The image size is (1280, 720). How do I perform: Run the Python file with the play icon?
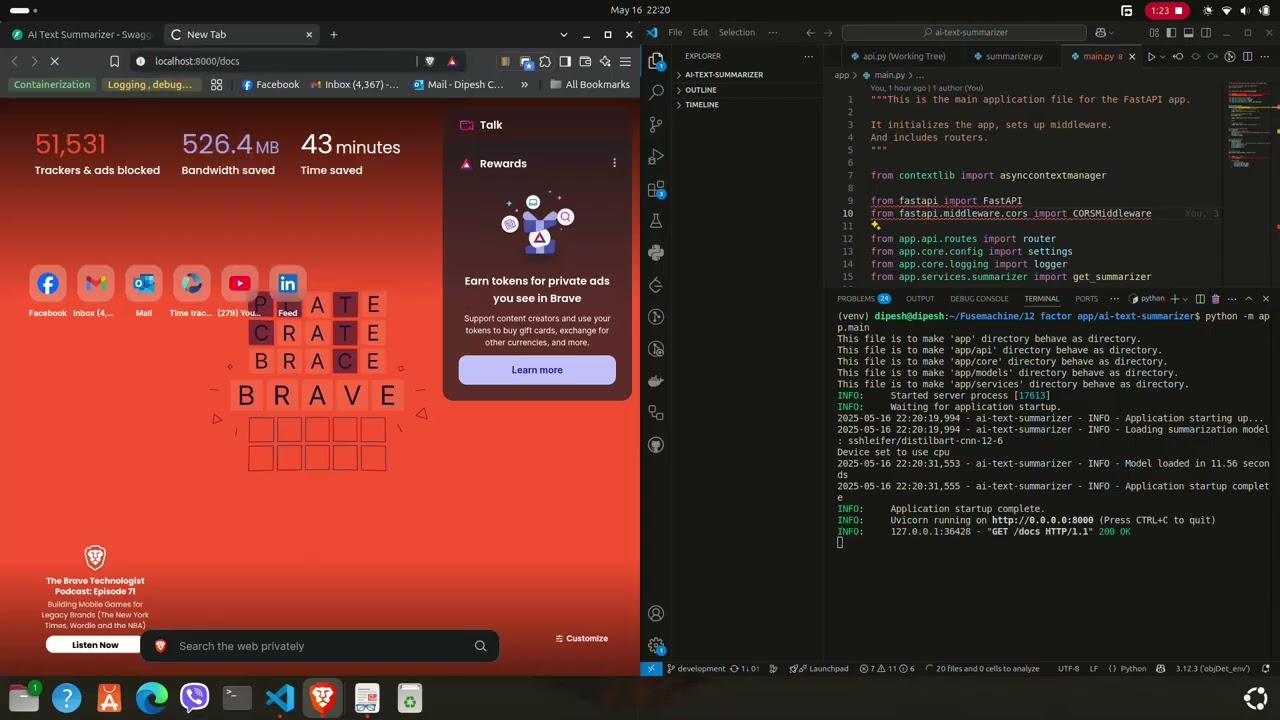tap(1150, 56)
